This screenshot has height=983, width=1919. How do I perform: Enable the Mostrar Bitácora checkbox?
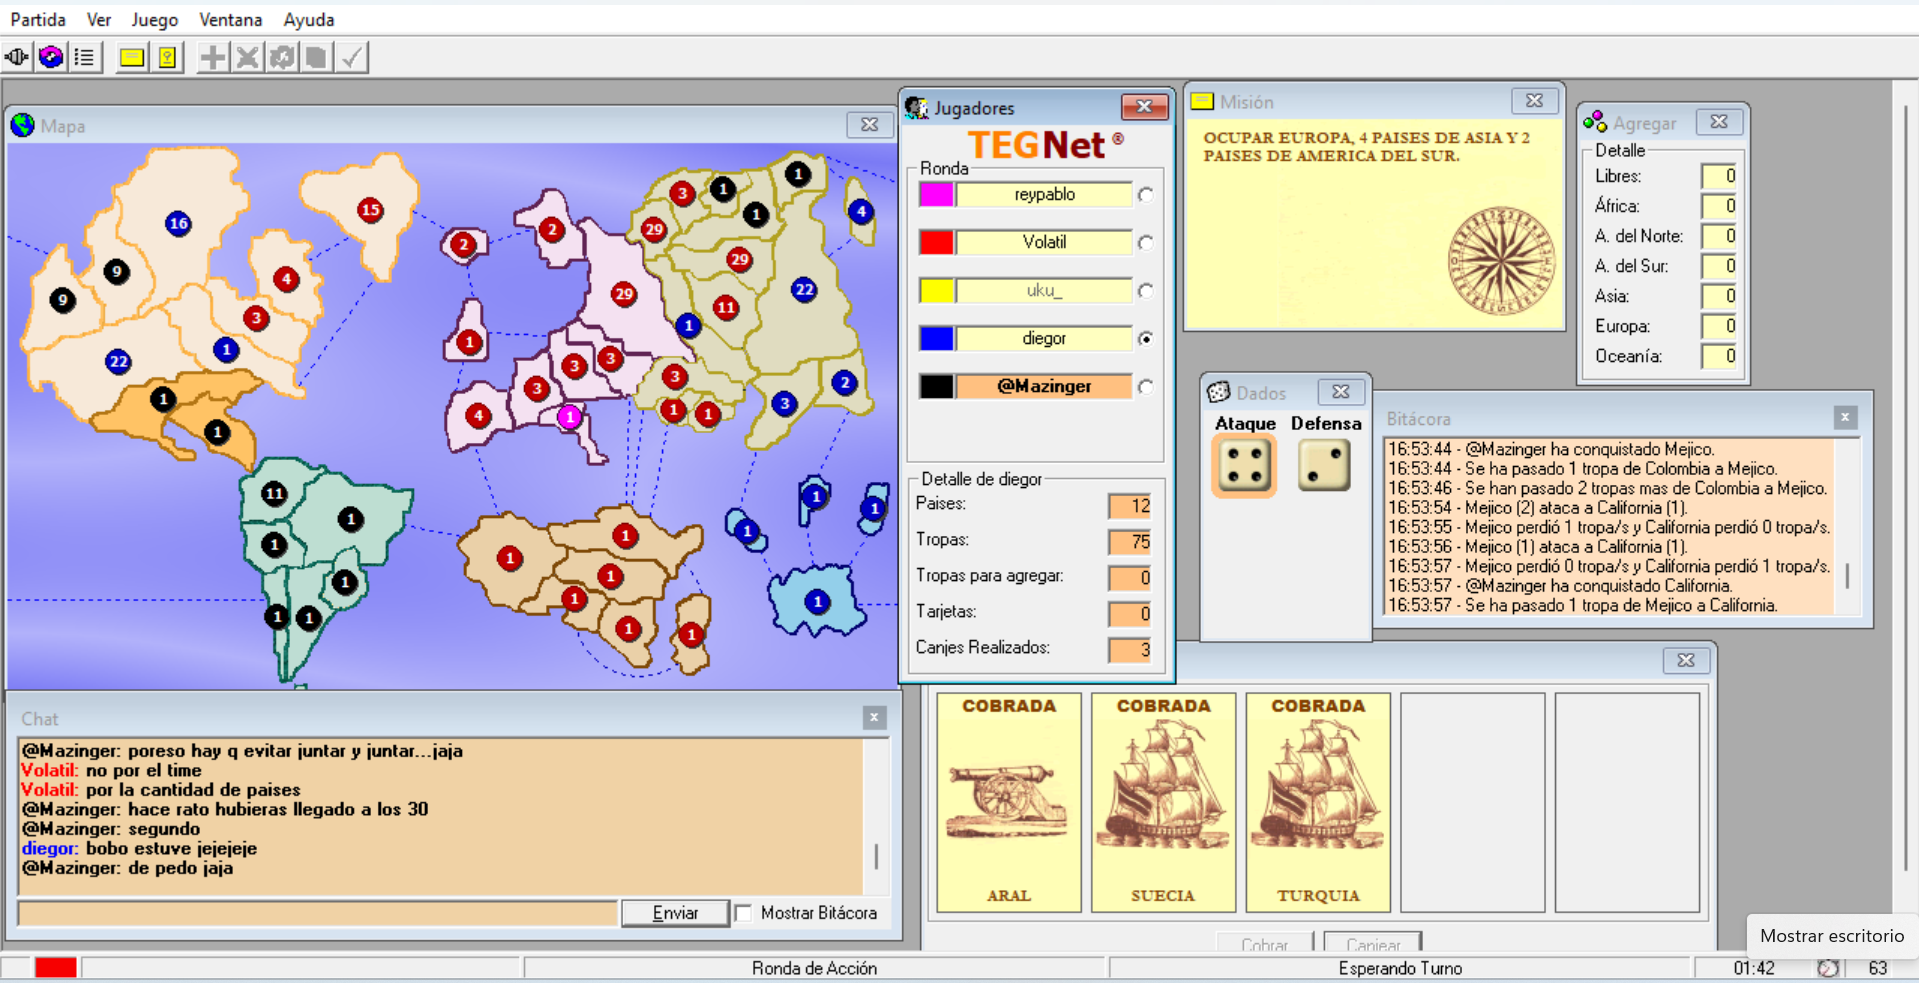pyautogui.click(x=743, y=913)
